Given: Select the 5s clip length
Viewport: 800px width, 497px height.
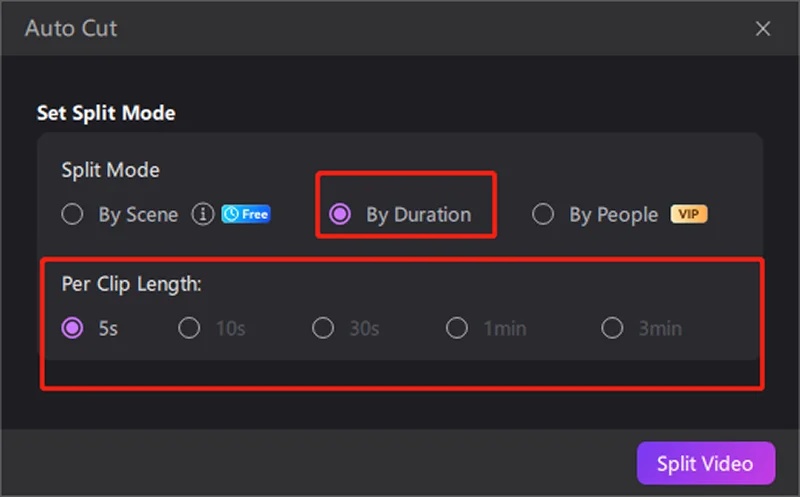Looking at the screenshot, I should click(x=72, y=328).
